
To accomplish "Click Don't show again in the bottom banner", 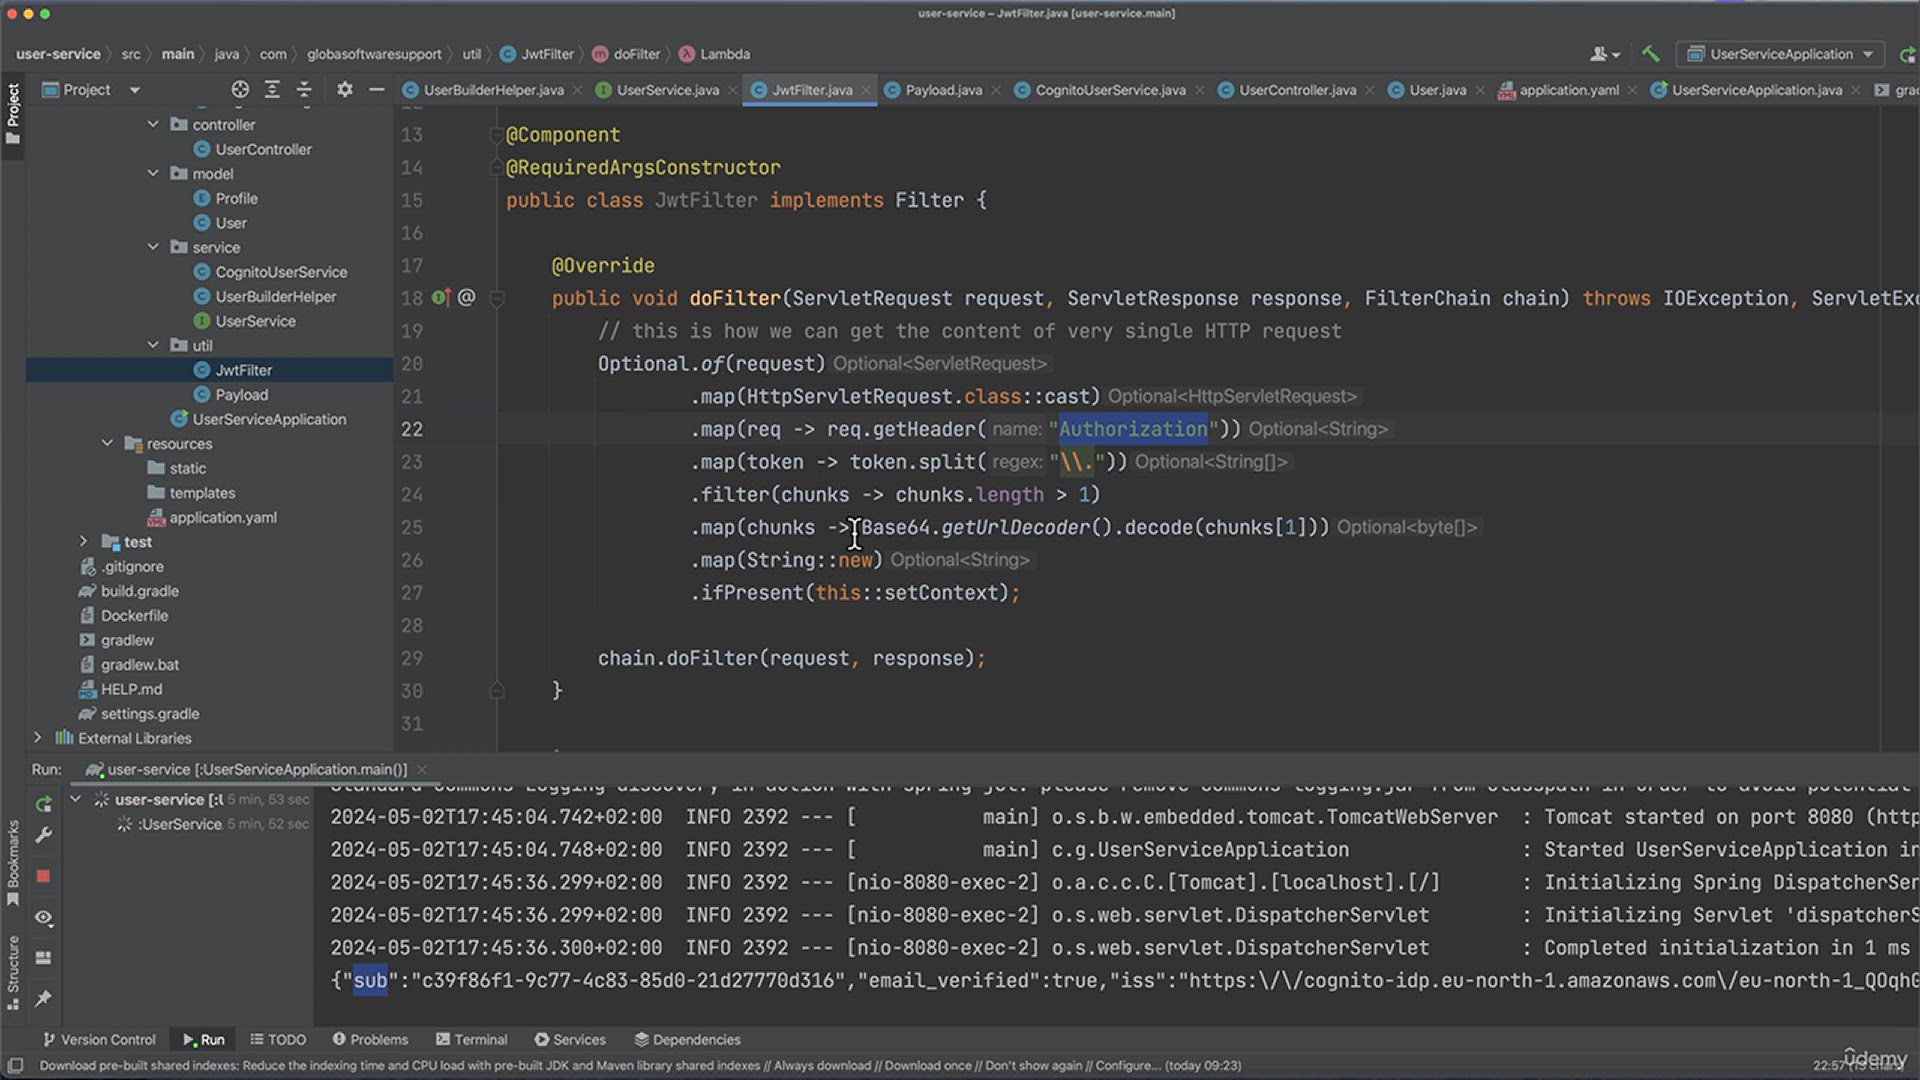I will tap(1034, 1065).
